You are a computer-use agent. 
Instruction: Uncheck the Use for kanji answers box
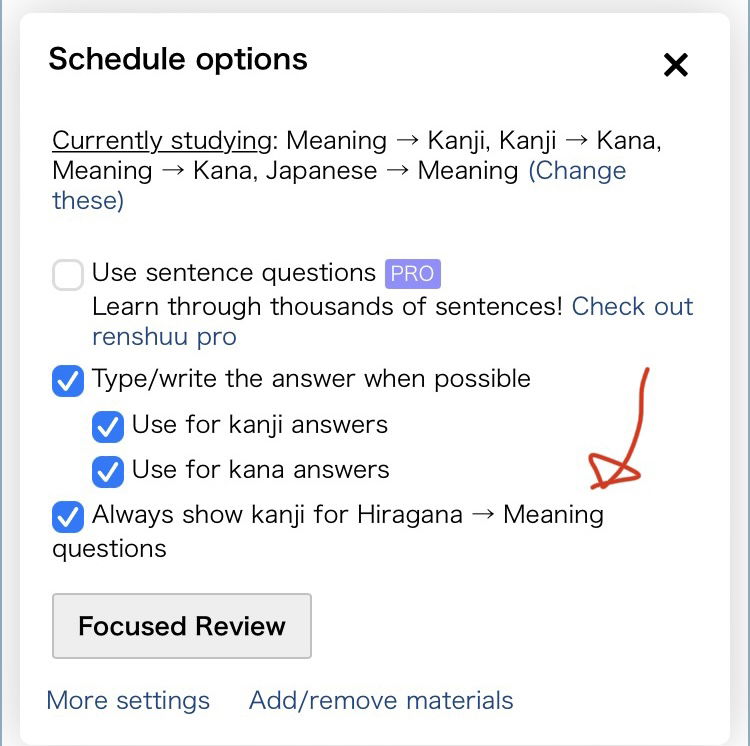click(108, 426)
